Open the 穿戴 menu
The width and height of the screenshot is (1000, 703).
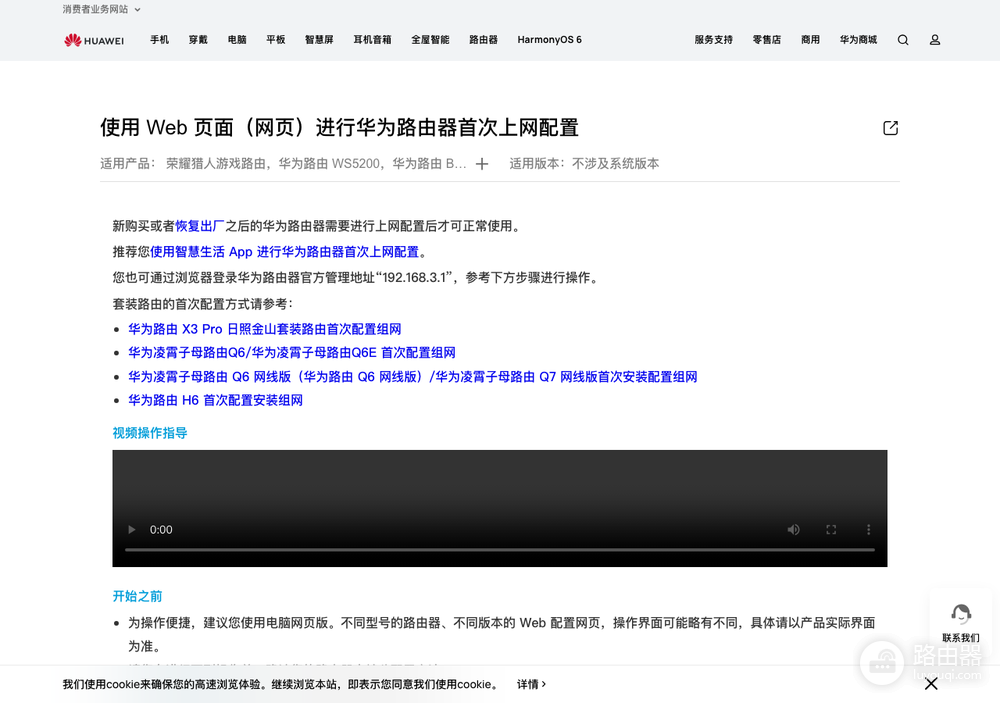(x=198, y=40)
